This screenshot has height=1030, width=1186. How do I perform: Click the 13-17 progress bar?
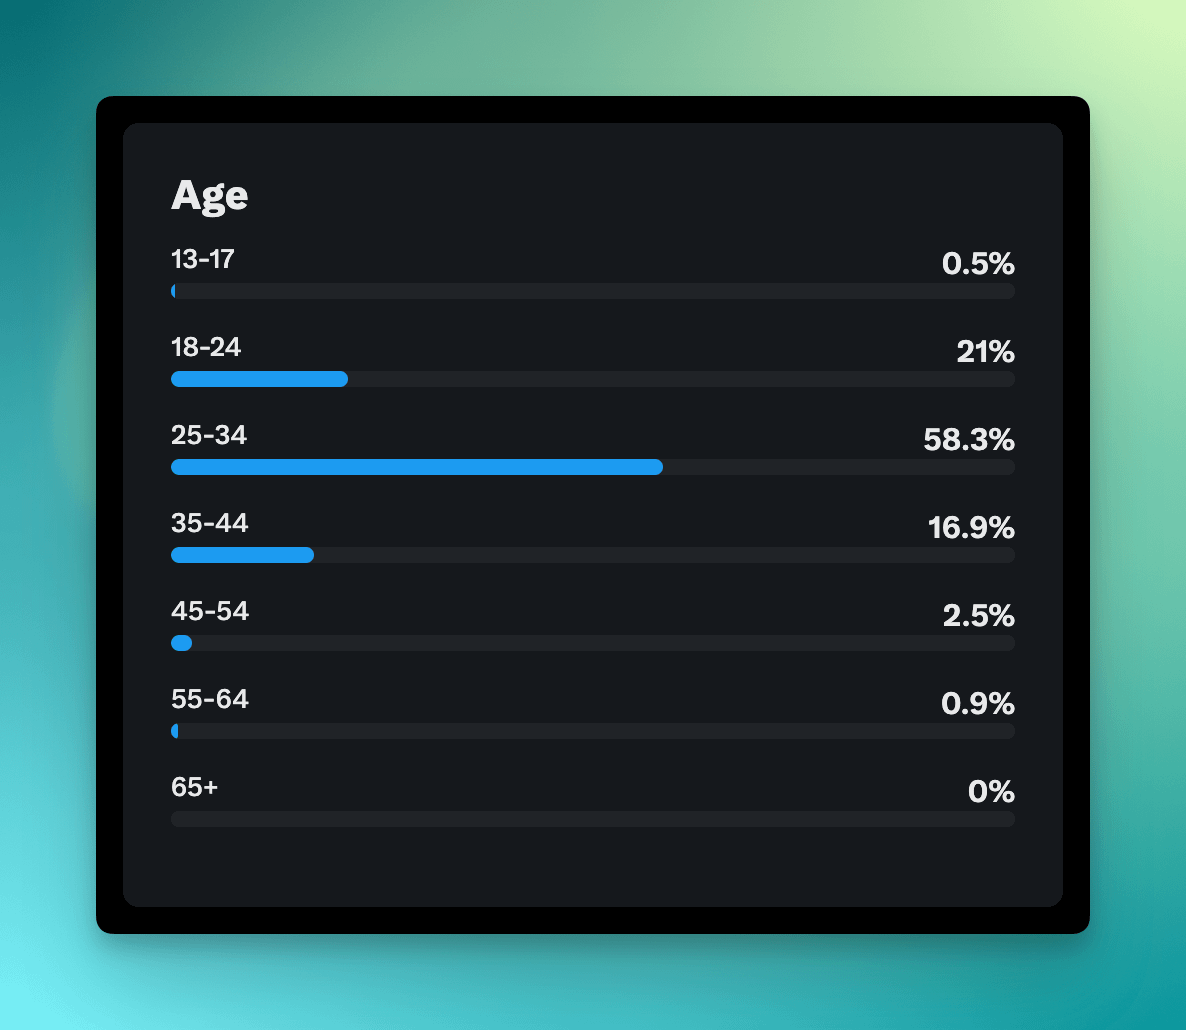(593, 291)
